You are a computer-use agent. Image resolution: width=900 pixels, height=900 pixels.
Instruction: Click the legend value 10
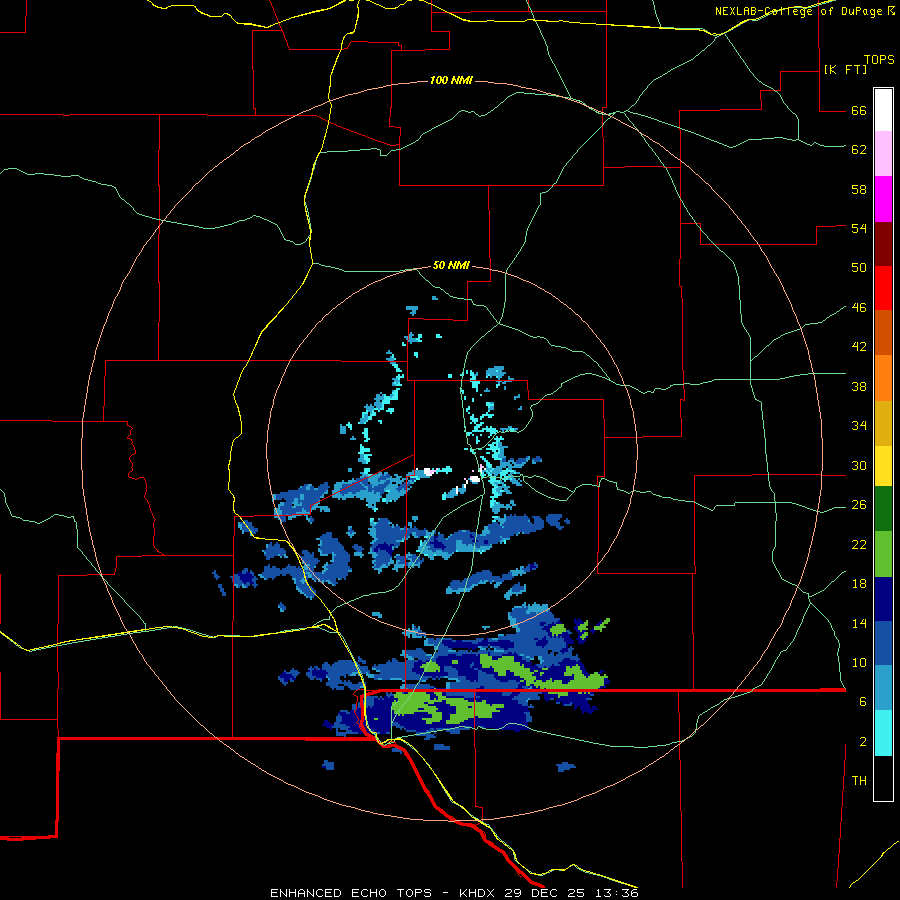click(x=859, y=662)
